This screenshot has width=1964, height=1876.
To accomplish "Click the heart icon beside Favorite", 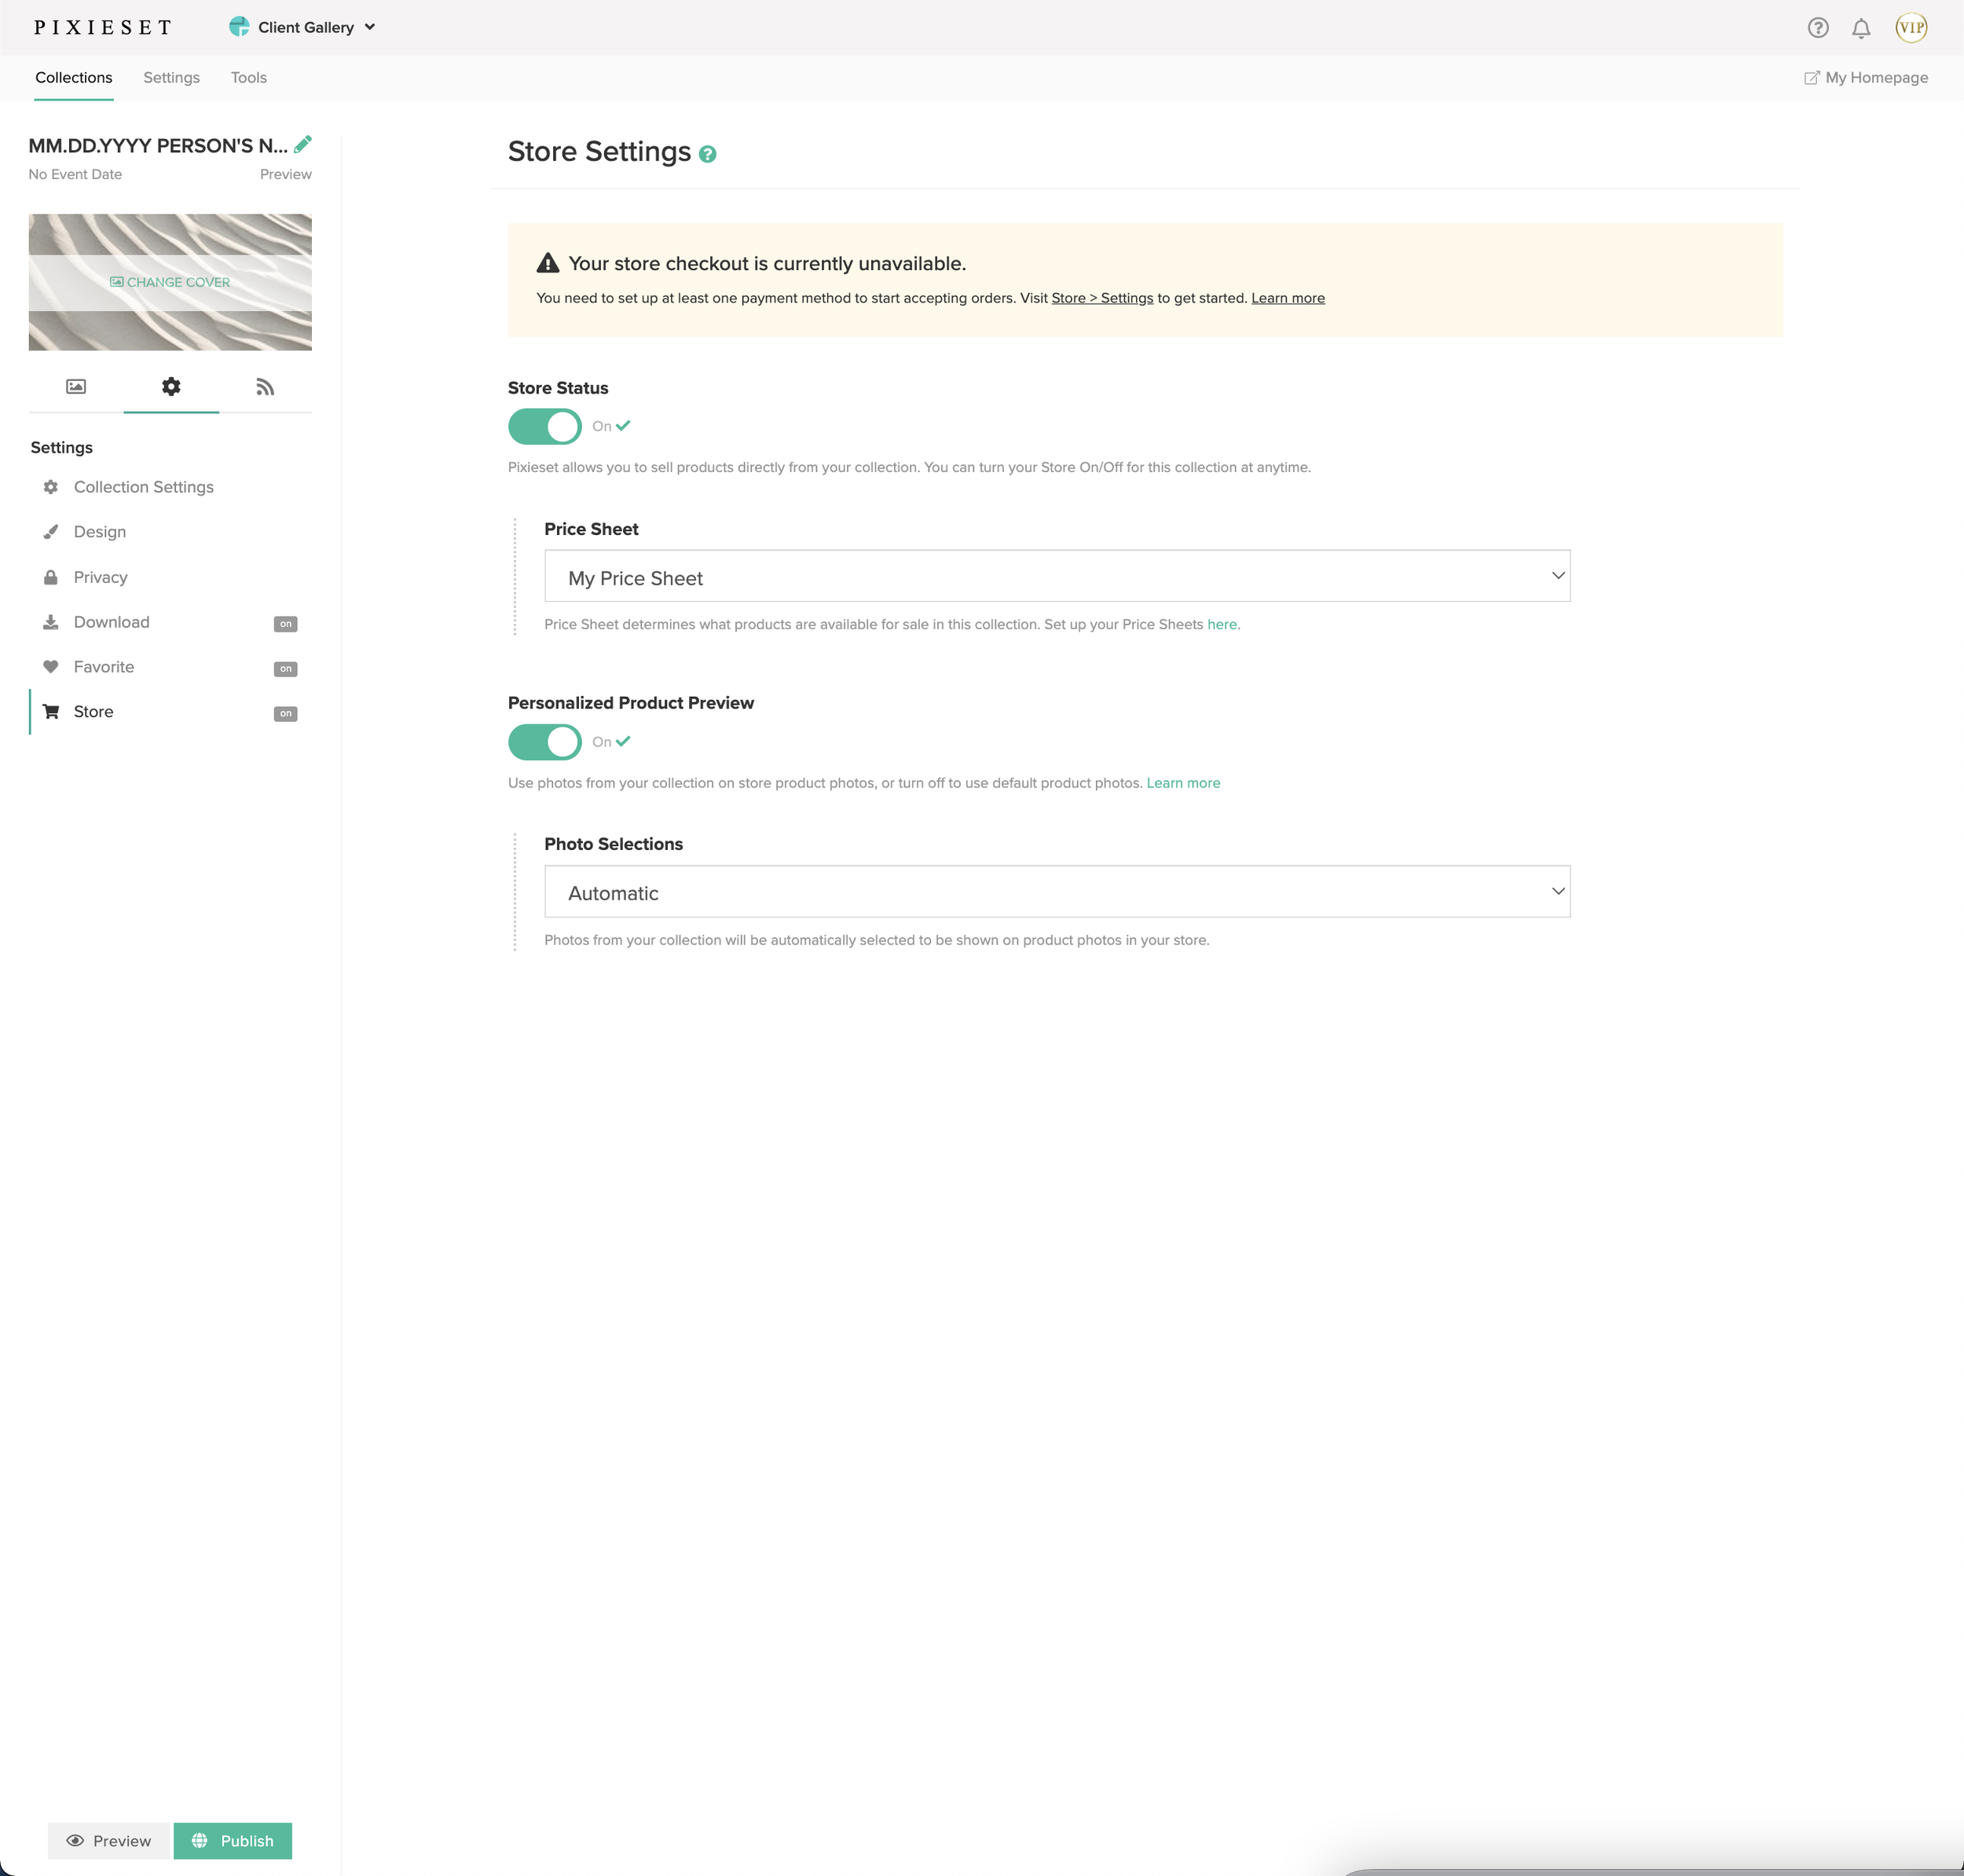I will click(51, 667).
